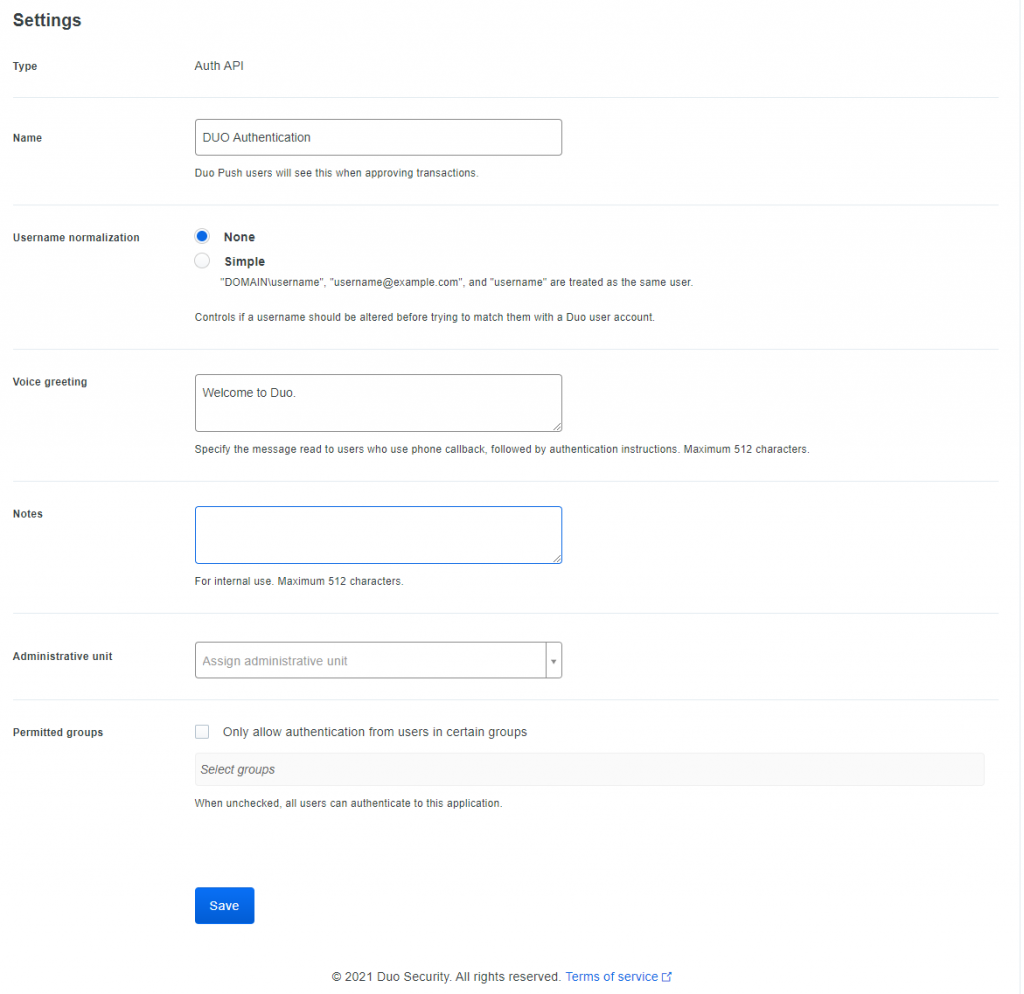Click the text 'For internal use. Maximum 512 characters.'

pos(299,581)
